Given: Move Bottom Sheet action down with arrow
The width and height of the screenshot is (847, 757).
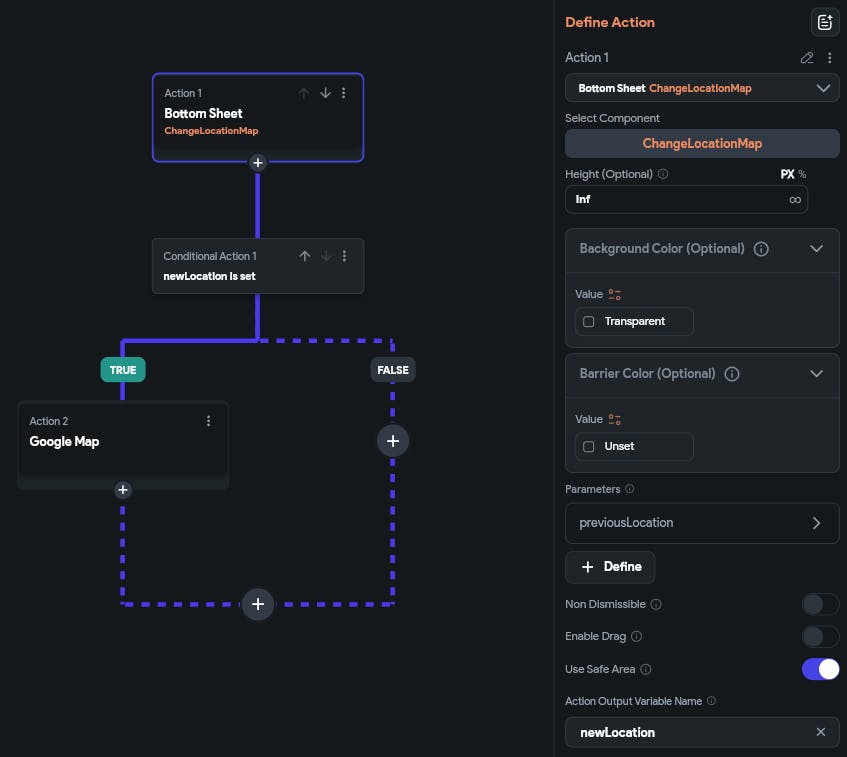Looking at the screenshot, I should tap(325, 93).
